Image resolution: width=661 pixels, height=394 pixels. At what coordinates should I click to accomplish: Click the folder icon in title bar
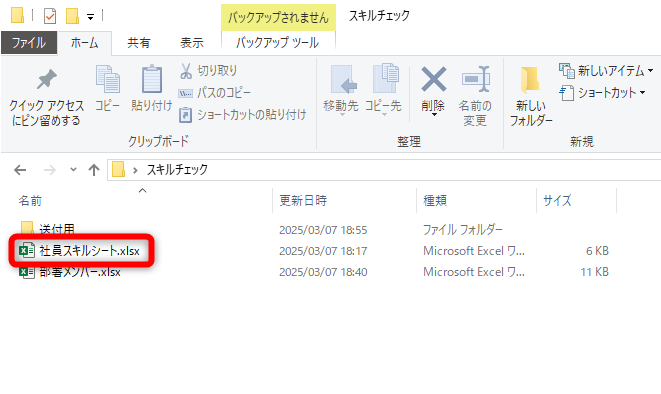click(x=17, y=15)
